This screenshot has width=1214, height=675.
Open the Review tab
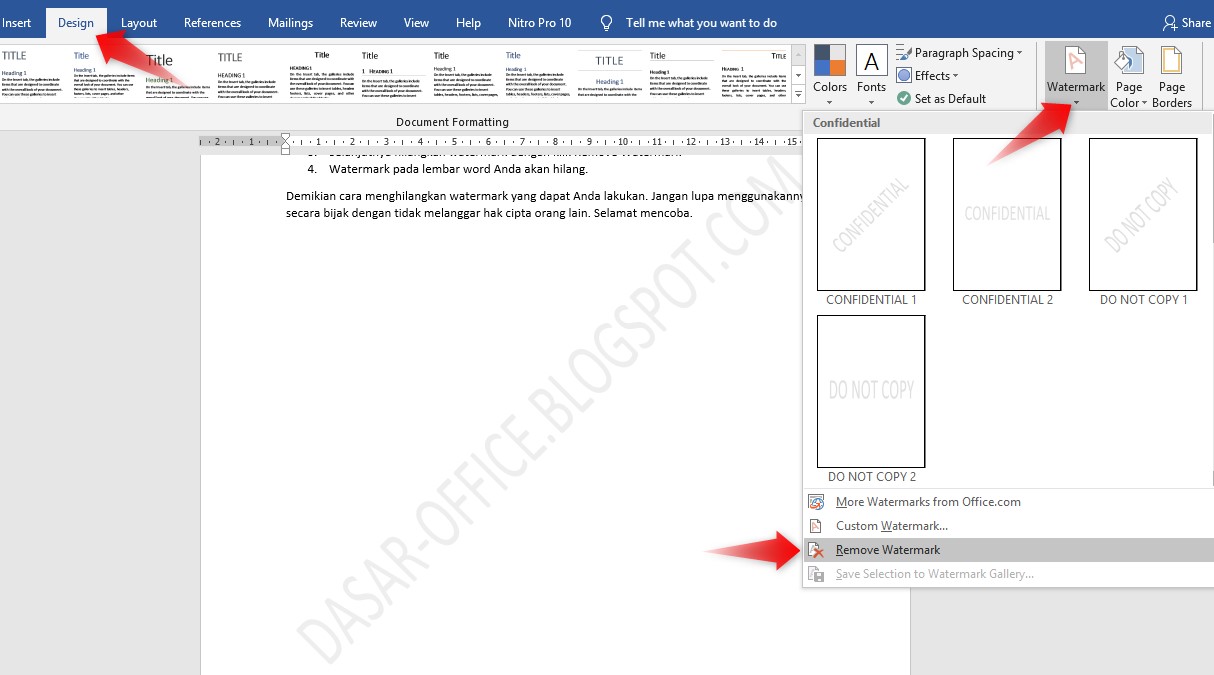coord(358,22)
